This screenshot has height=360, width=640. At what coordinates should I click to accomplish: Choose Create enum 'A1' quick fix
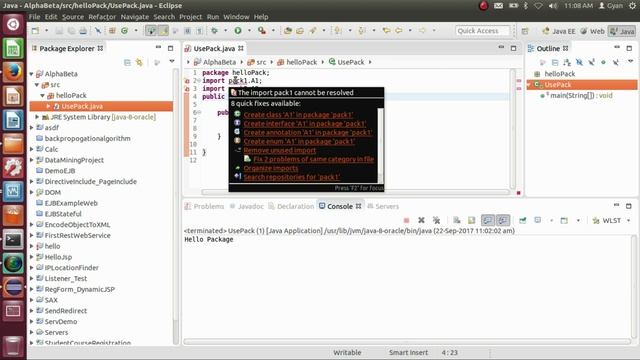(299, 142)
